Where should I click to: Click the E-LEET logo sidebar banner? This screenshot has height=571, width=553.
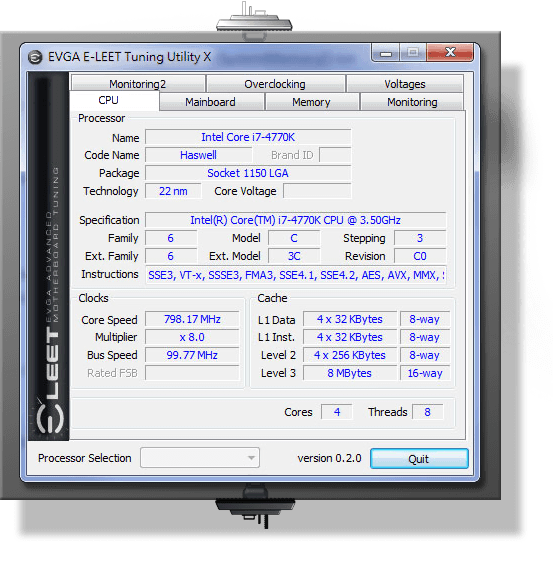click(49, 256)
